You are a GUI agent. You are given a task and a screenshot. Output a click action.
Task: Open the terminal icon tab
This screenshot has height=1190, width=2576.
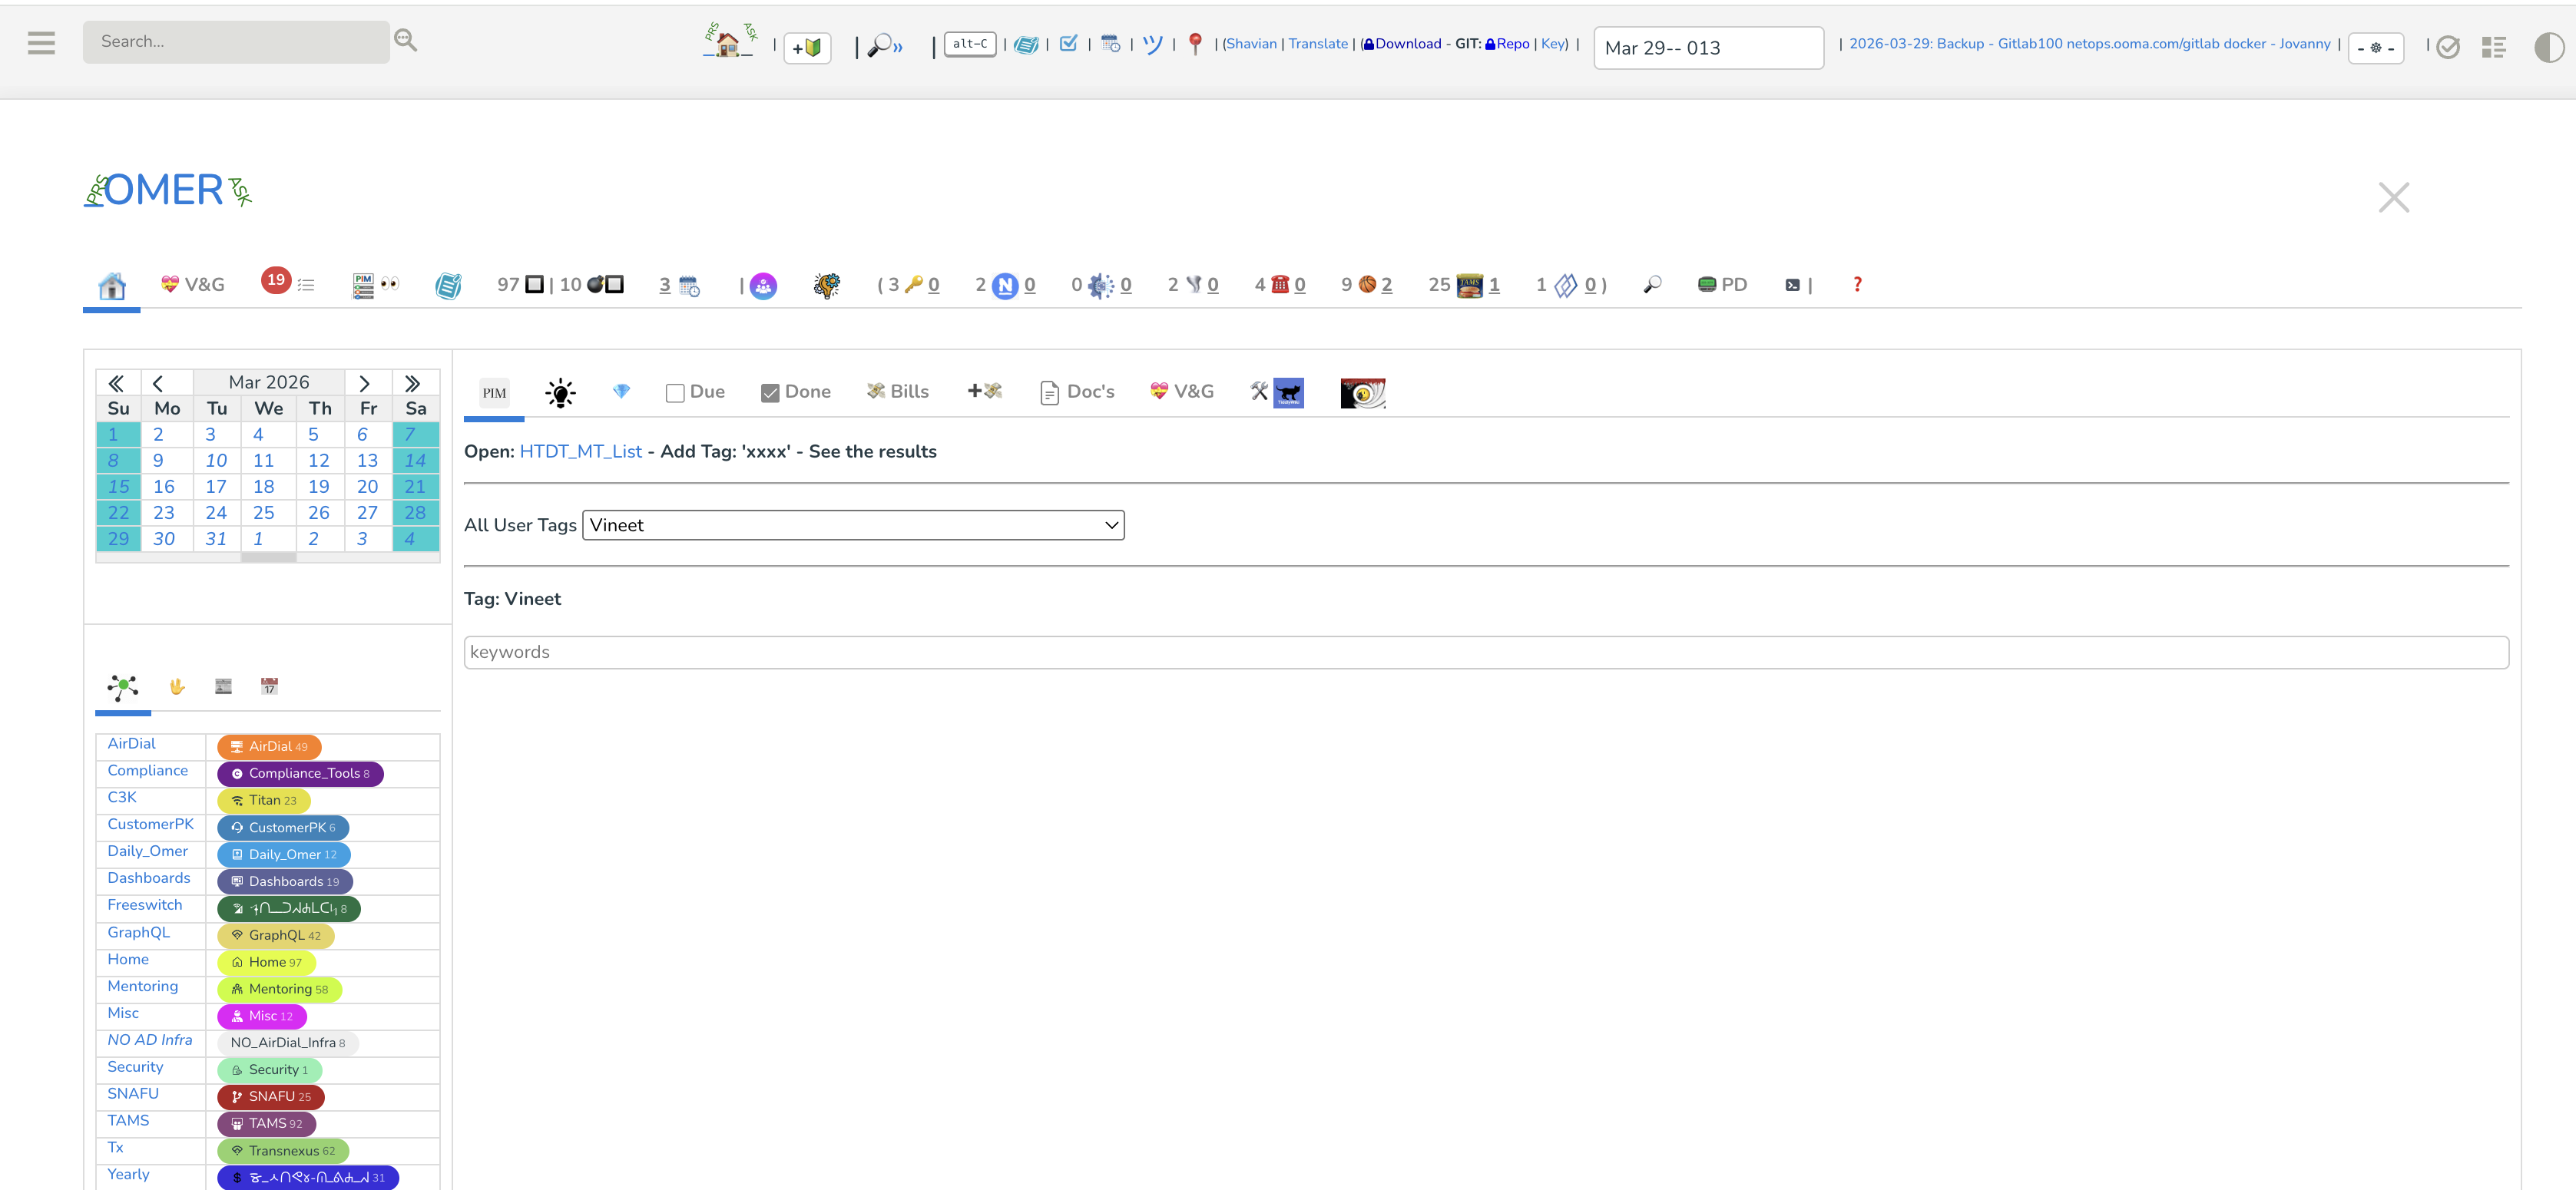[1792, 285]
